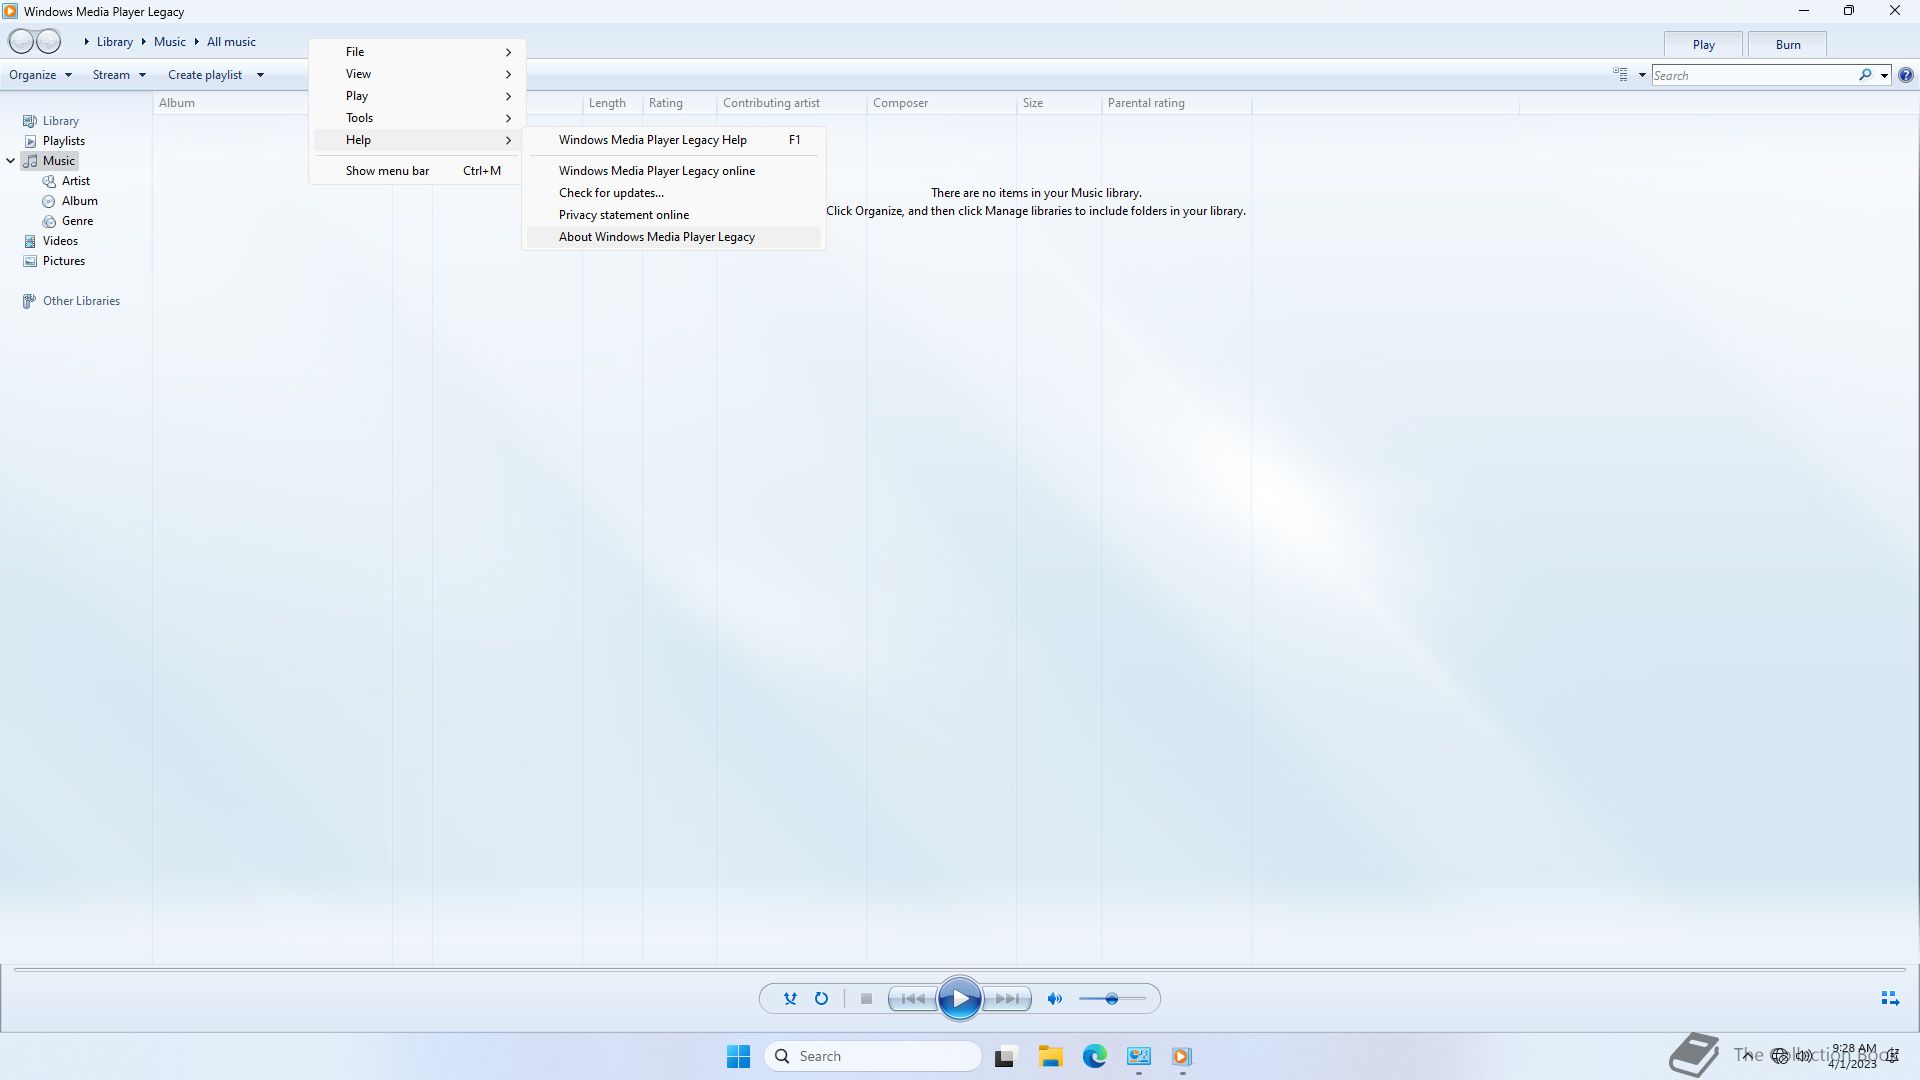Image resolution: width=1920 pixels, height=1080 pixels.
Task: Click the Music breadcrumb
Action: coord(170,42)
